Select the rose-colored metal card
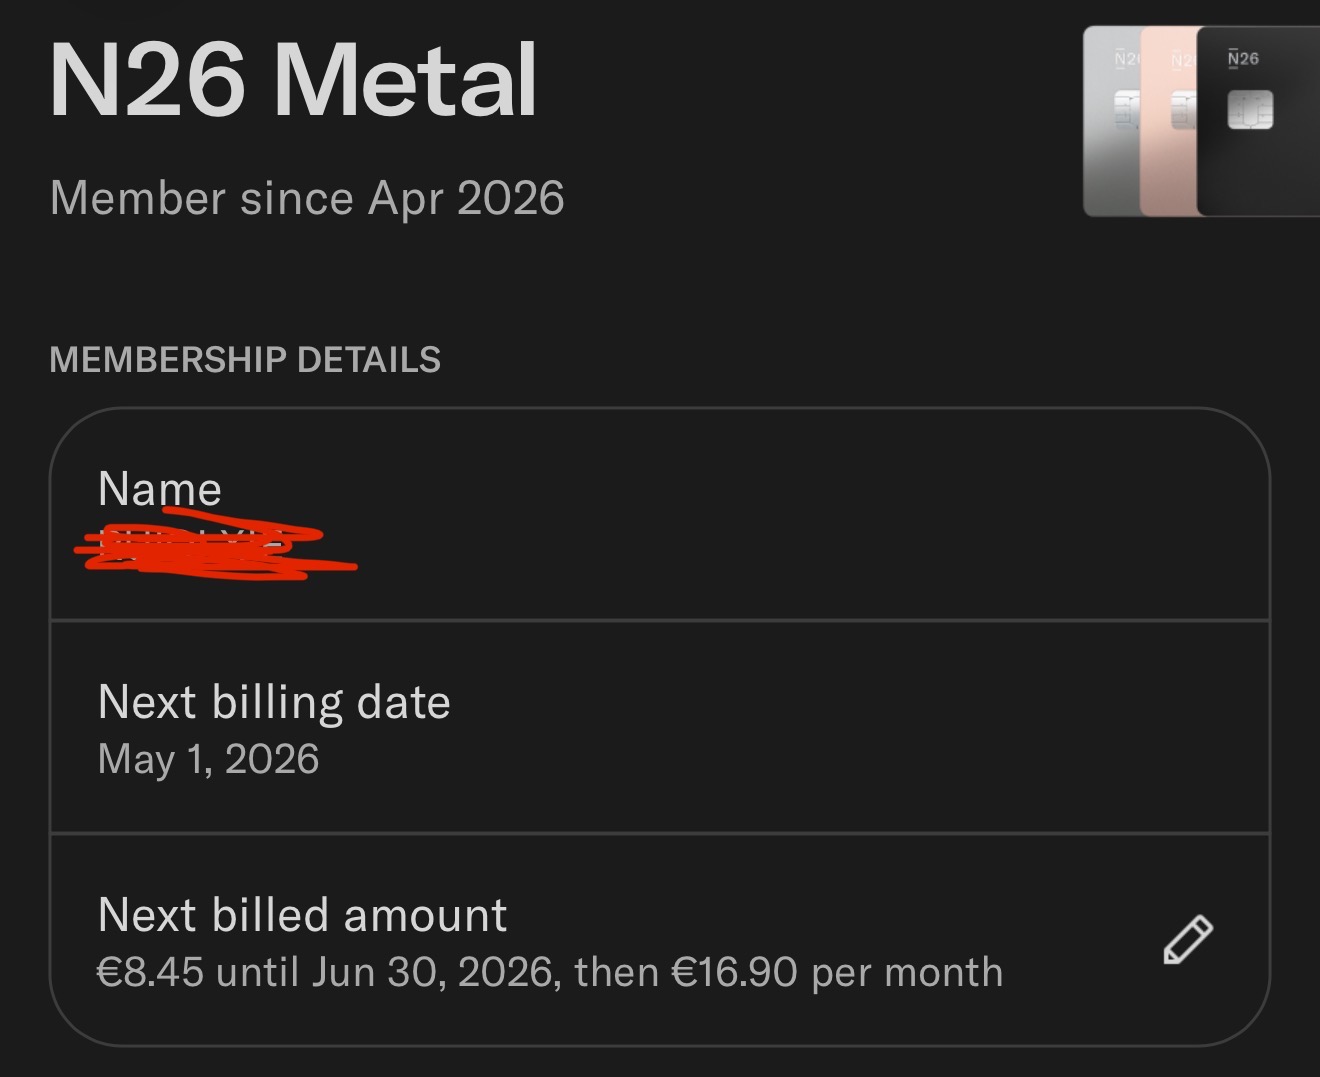The height and width of the screenshot is (1077, 1320). click(x=1168, y=121)
